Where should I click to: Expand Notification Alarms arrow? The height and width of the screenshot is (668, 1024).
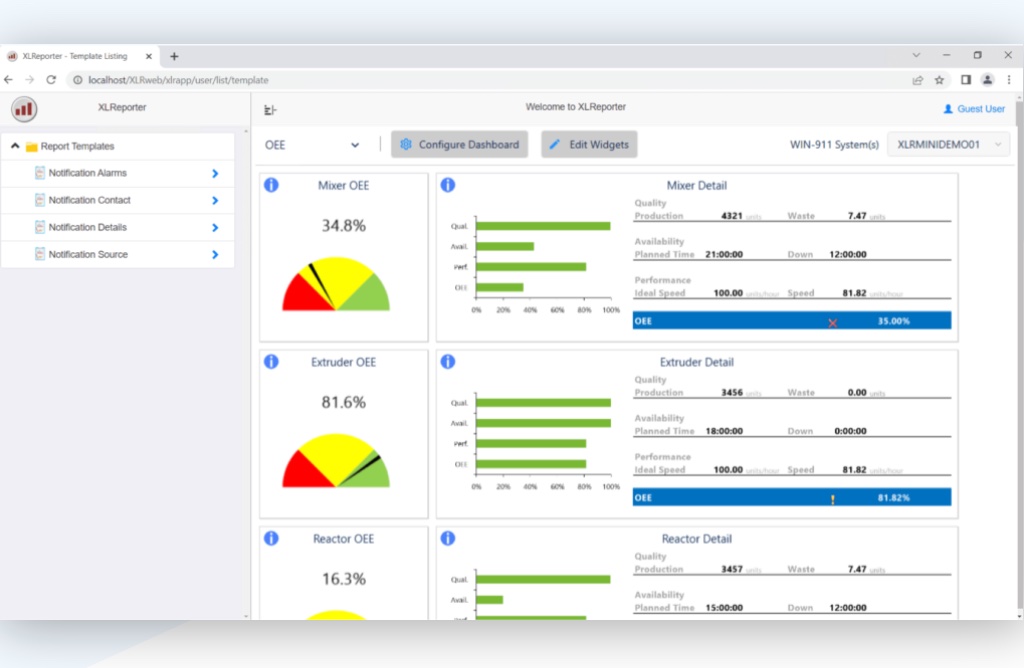pos(215,174)
